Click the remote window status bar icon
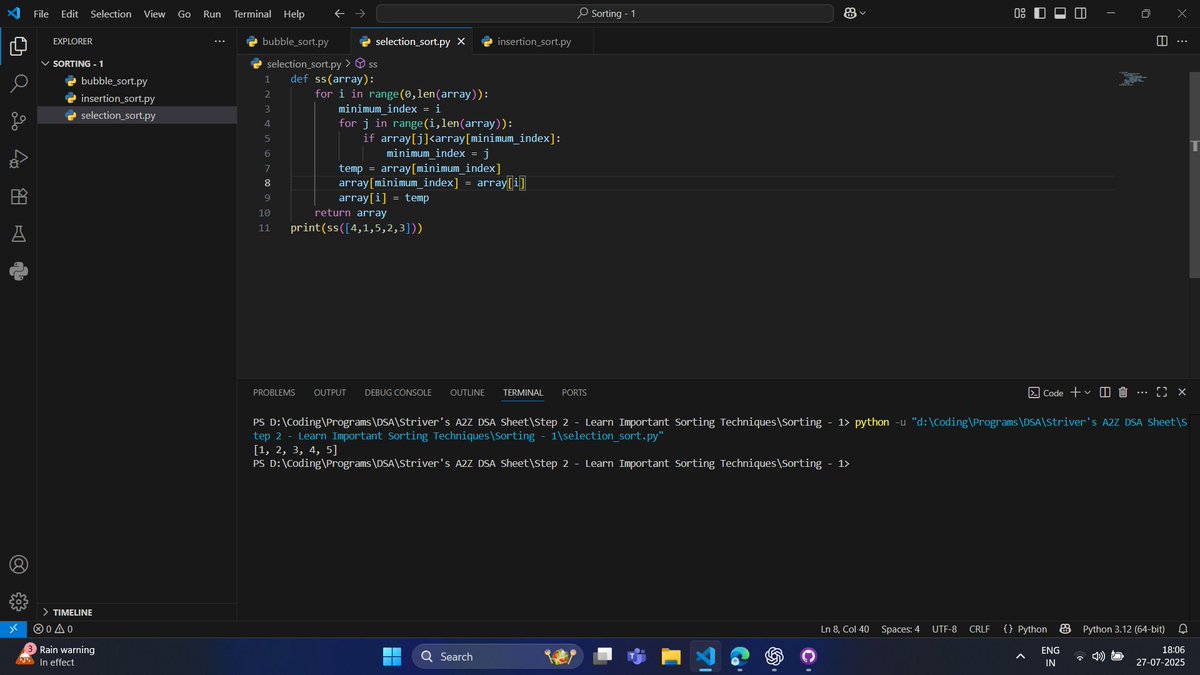 tap(11, 629)
